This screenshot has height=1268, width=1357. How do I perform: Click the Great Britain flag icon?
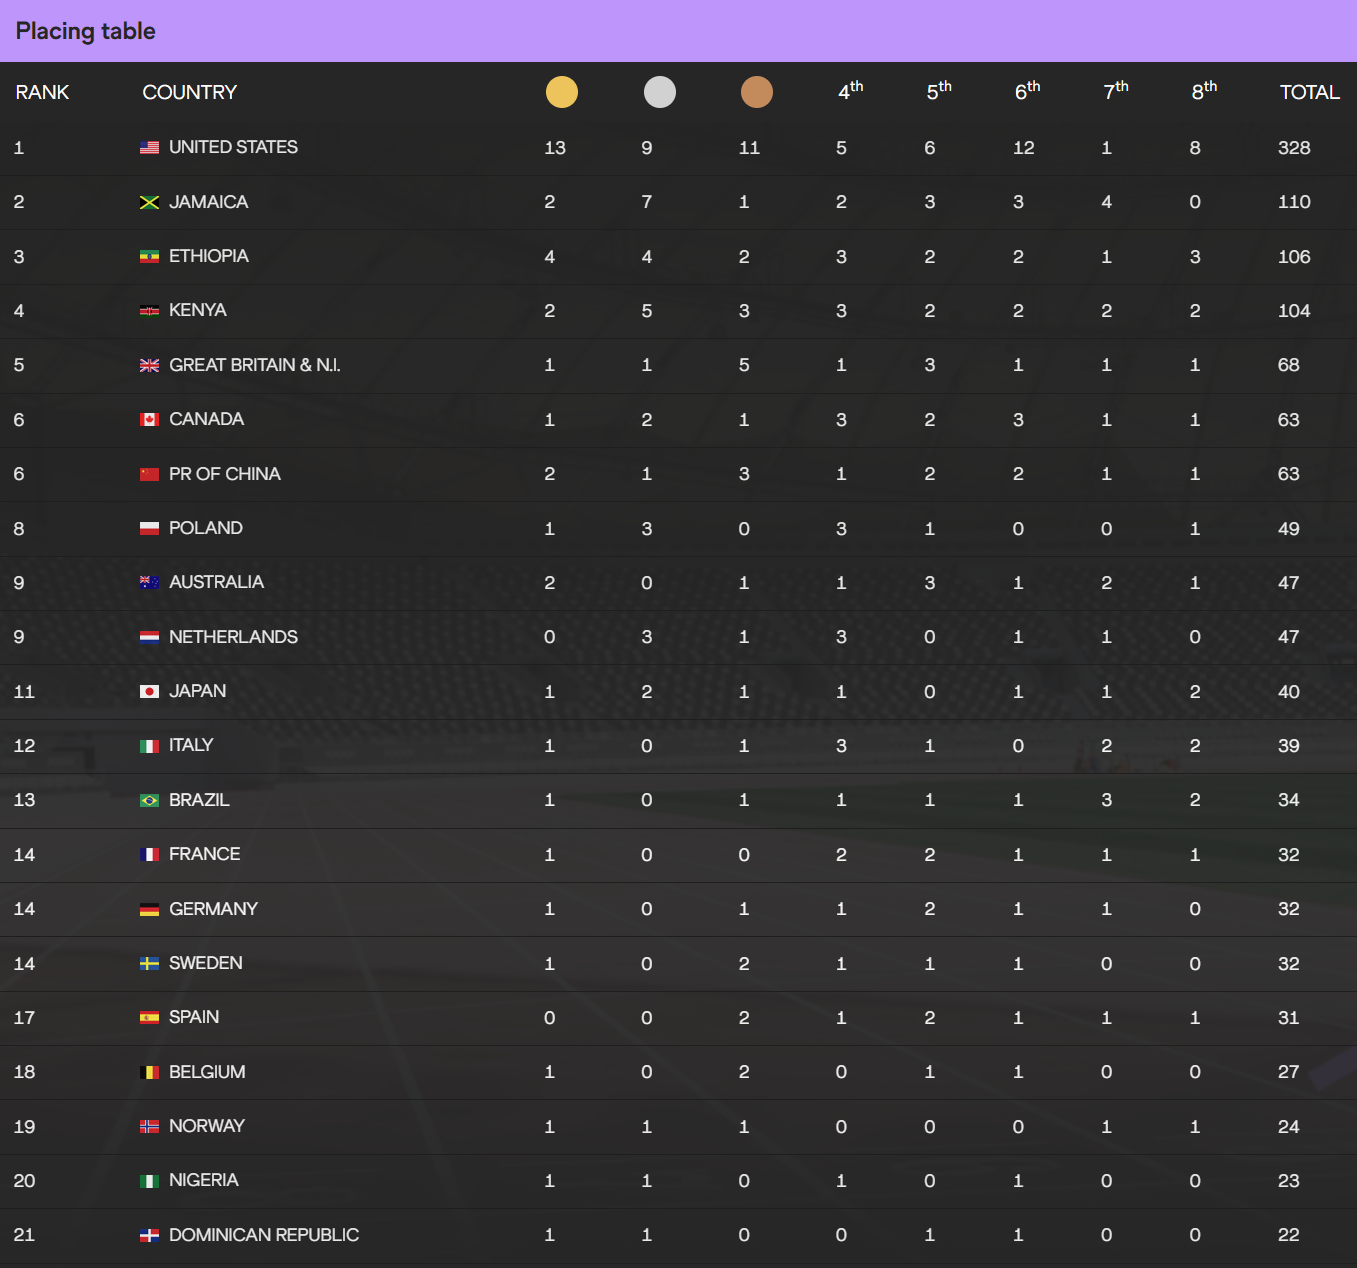[x=149, y=365]
